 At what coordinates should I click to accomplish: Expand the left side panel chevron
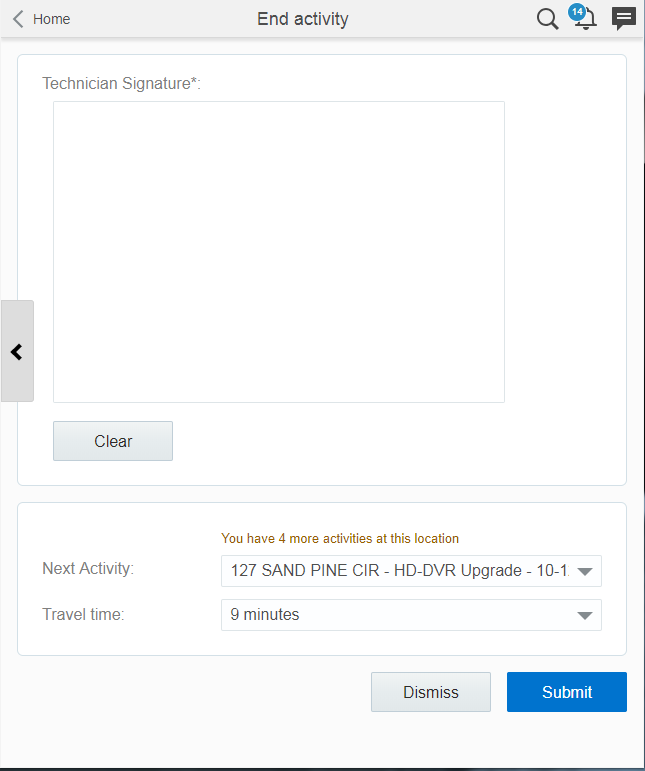pyautogui.click(x=17, y=351)
